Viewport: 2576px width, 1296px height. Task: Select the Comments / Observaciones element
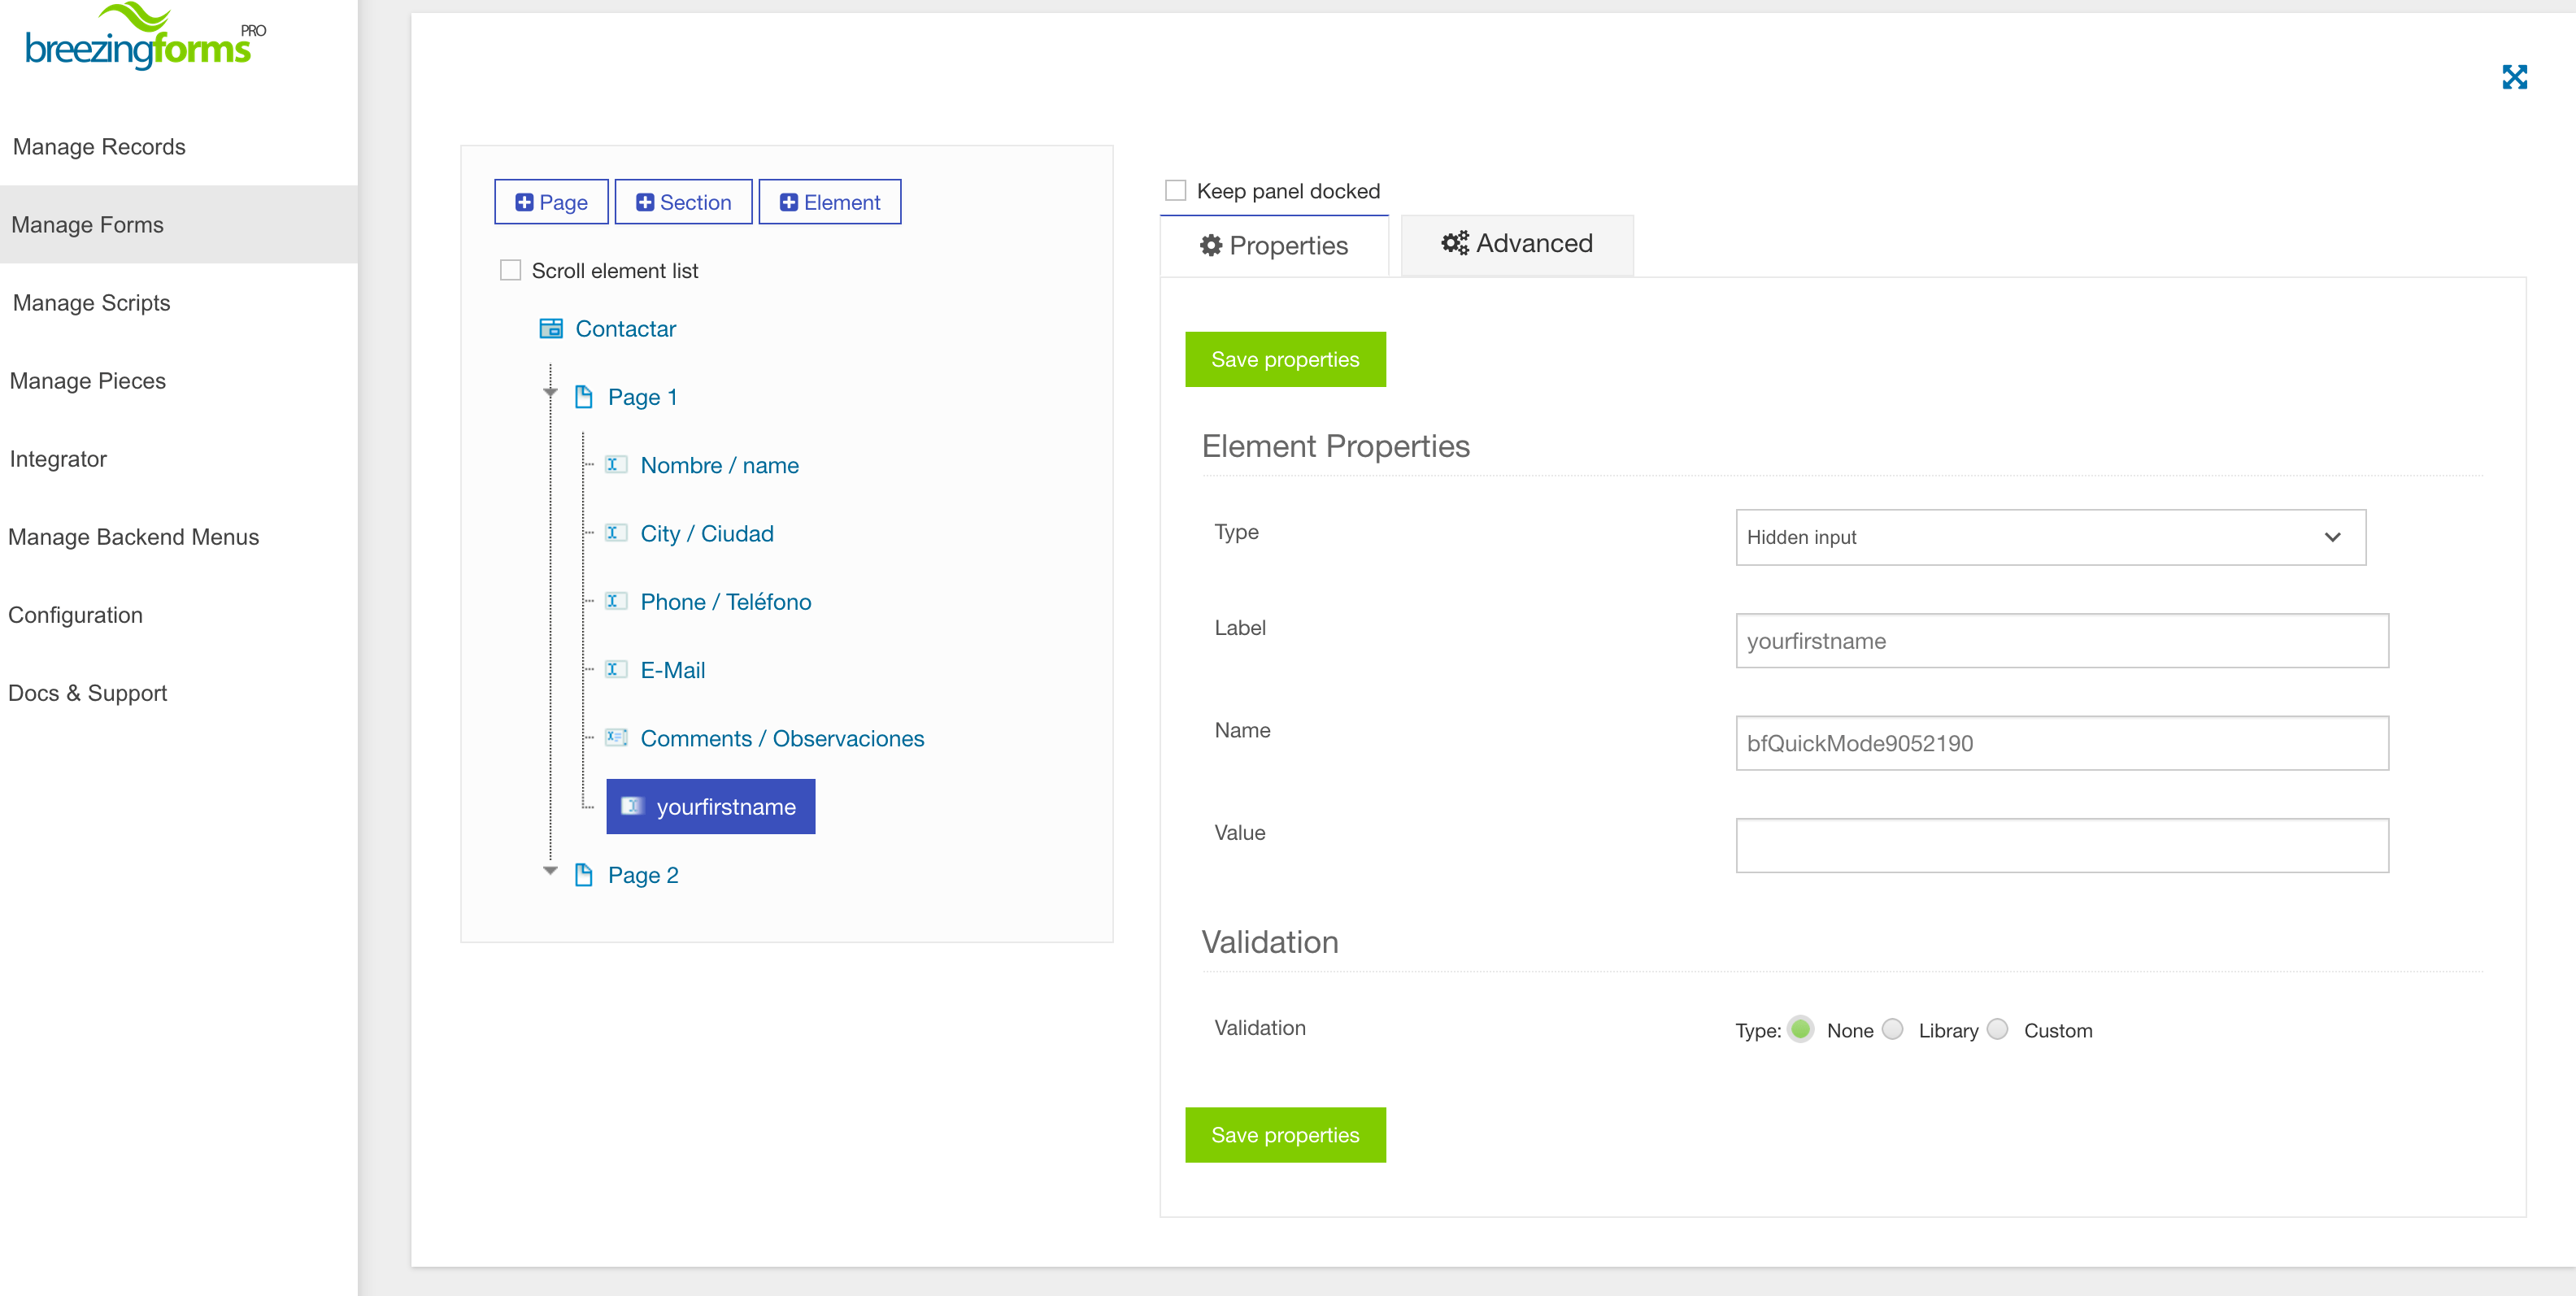tap(782, 738)
